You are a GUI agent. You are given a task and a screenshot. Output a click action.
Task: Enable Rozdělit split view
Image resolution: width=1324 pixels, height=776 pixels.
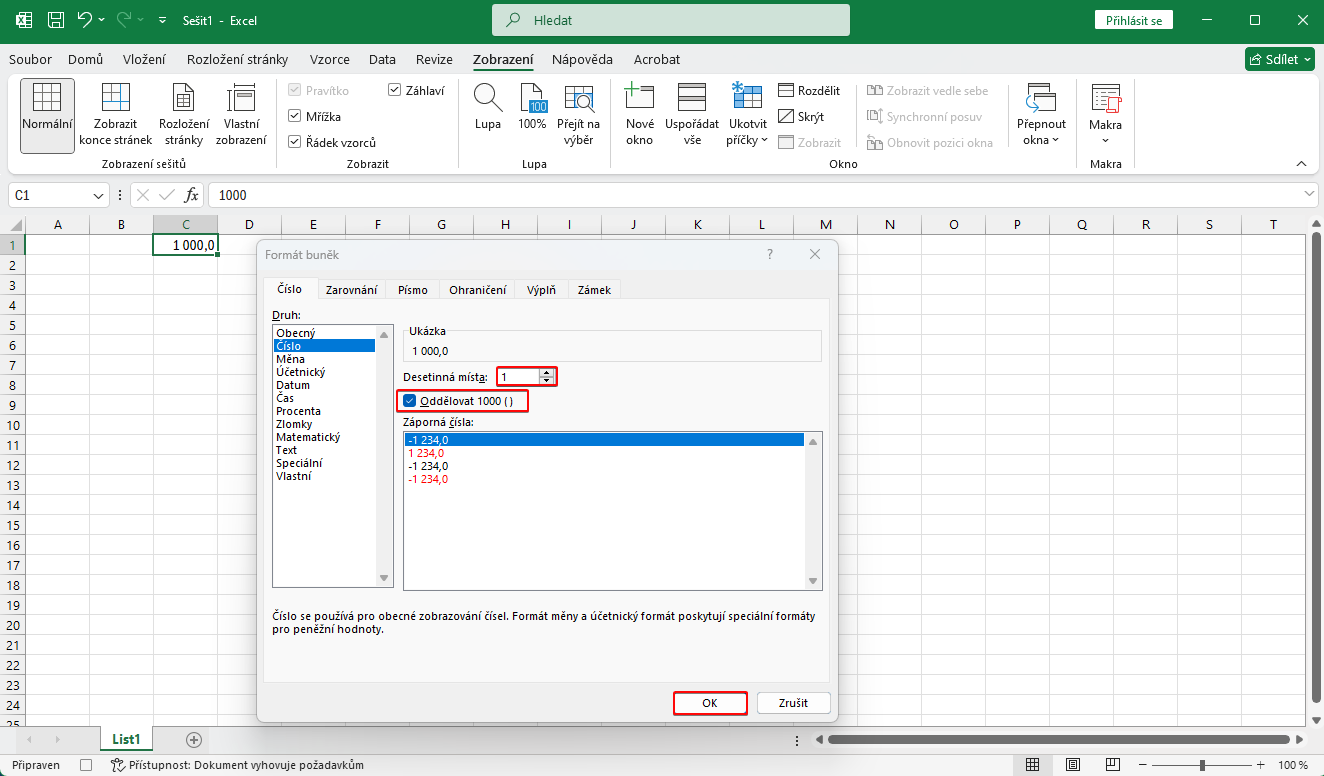(810, 90)
